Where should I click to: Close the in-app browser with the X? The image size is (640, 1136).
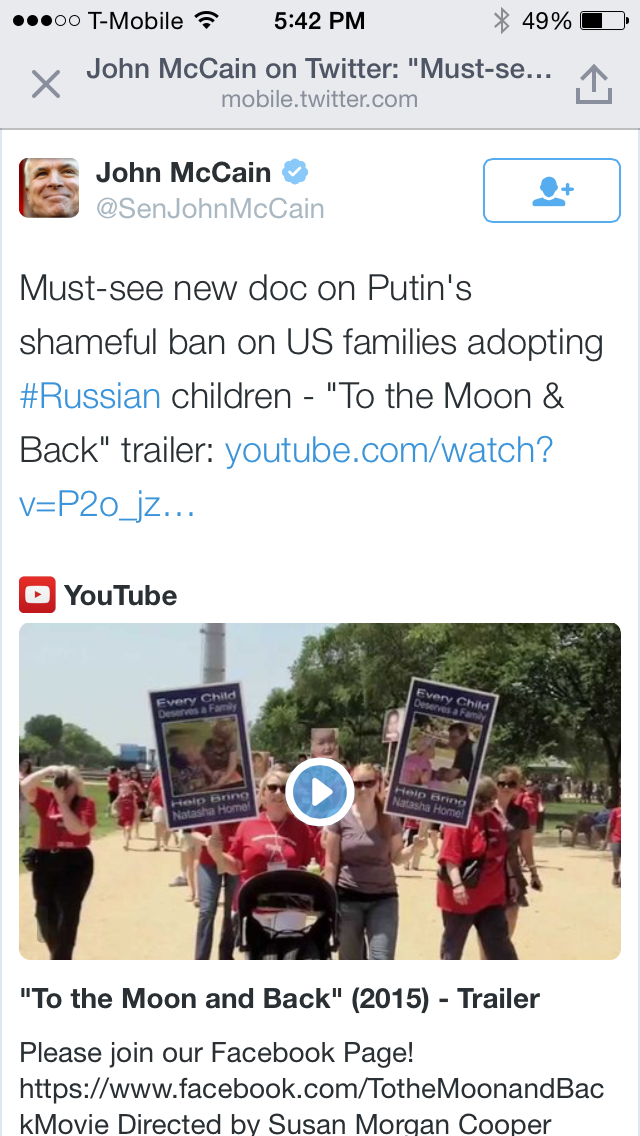pos(46,84)
